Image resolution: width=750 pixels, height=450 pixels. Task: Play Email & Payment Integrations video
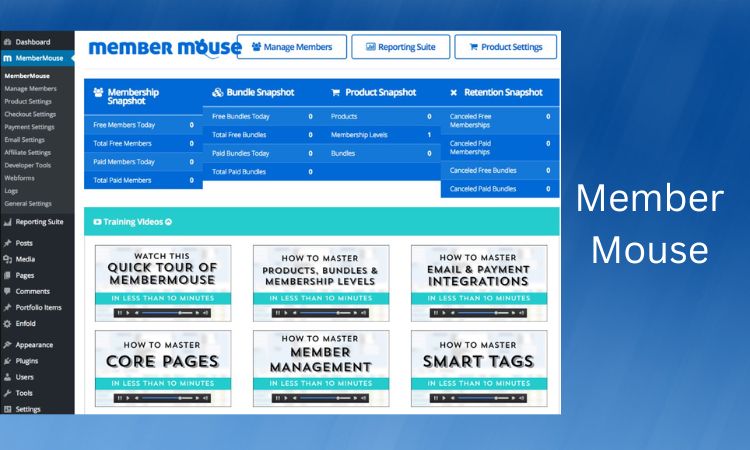click(x=479, y=283)
